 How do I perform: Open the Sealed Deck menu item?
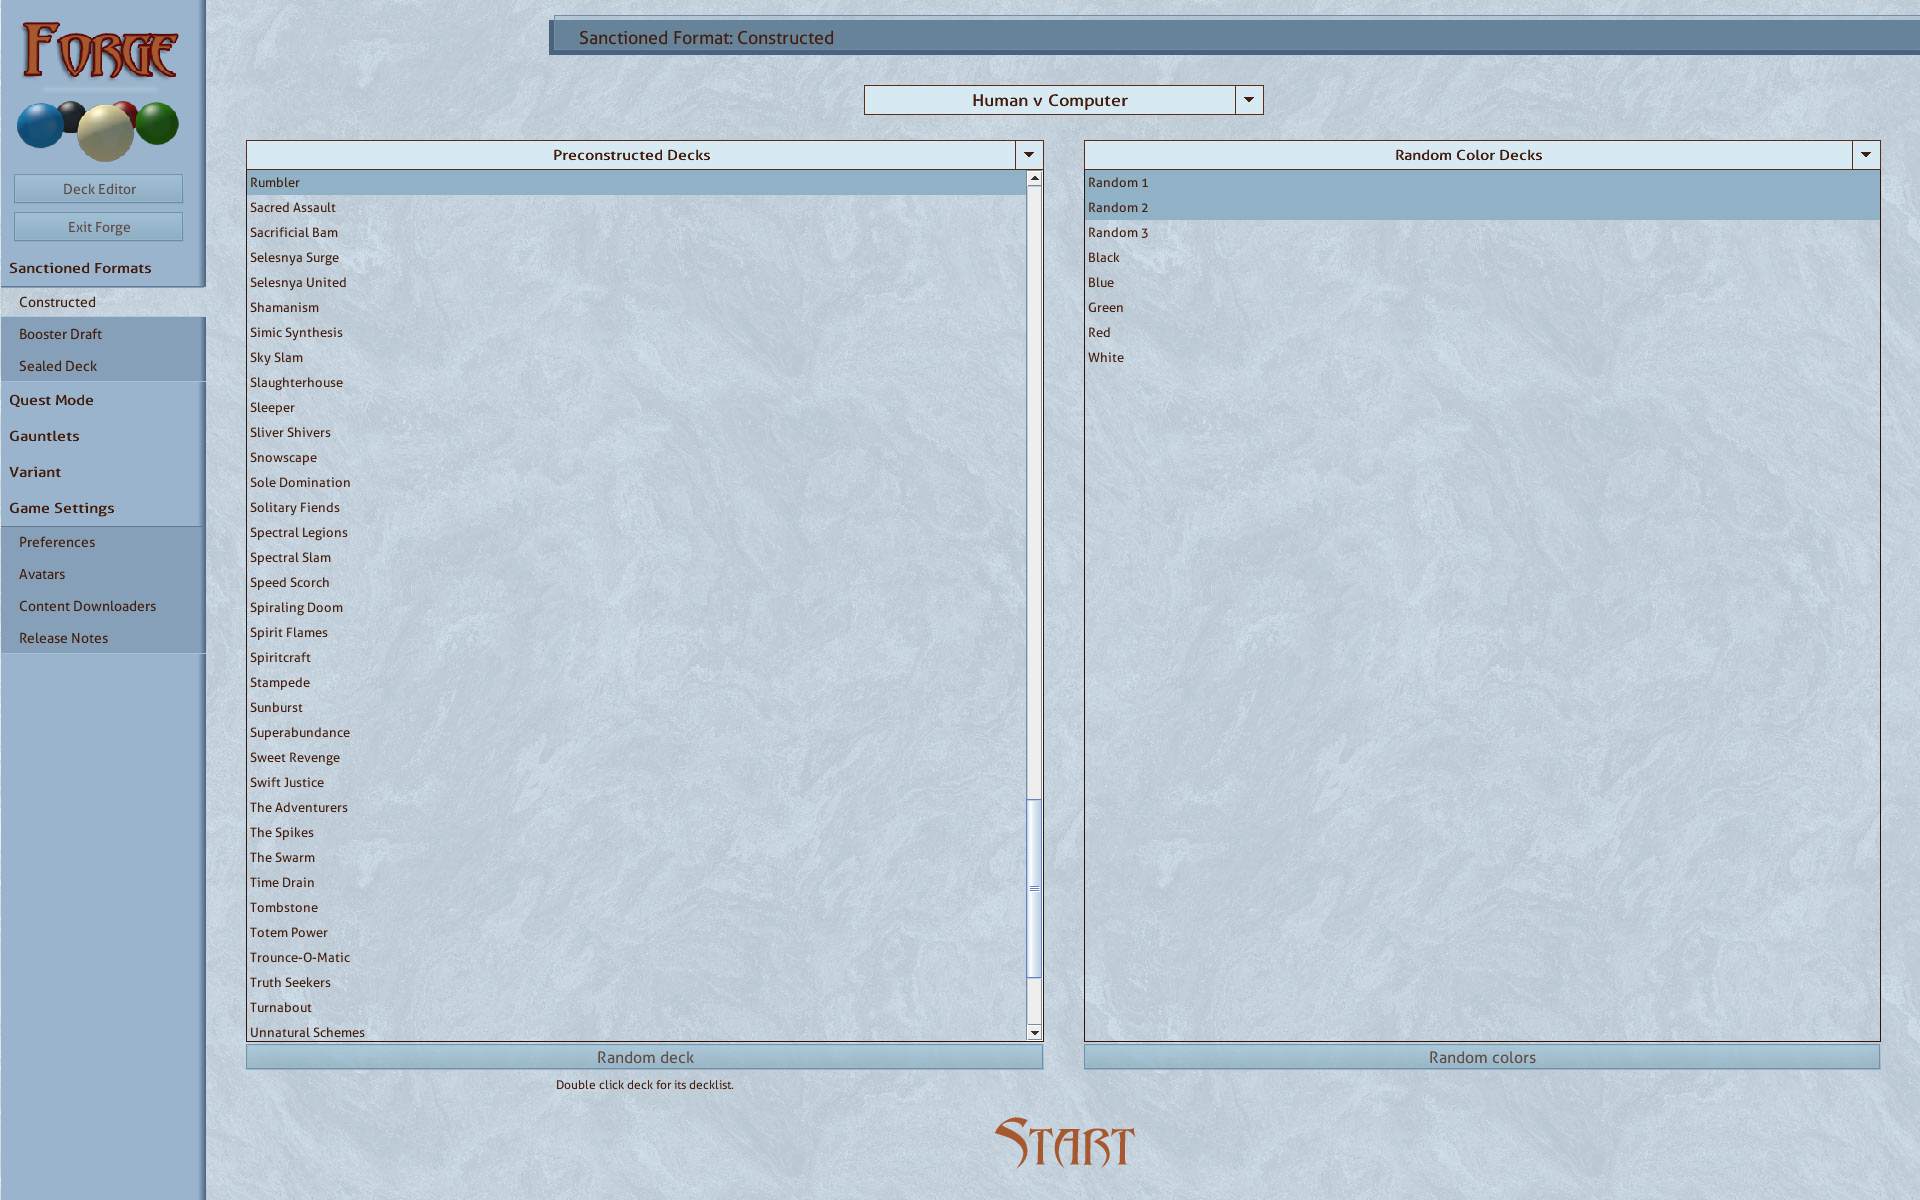(58, 366)
